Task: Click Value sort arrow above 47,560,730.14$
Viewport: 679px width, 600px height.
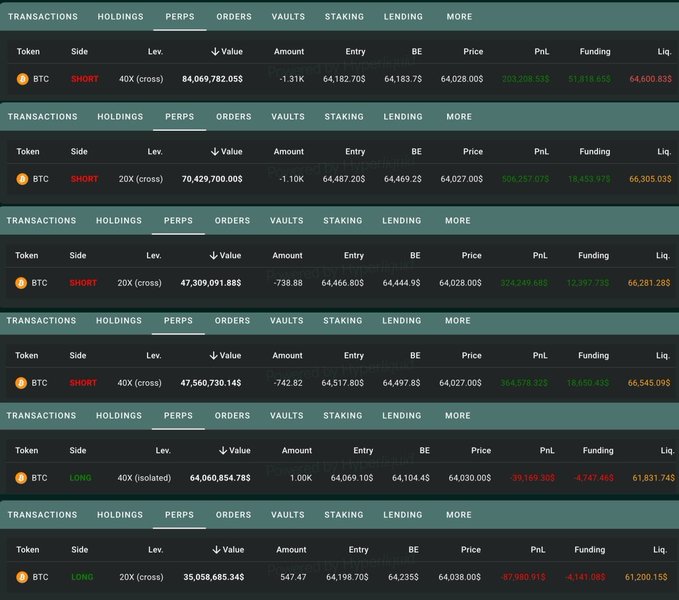Action: pyautogui.click(x=213, y=355)
